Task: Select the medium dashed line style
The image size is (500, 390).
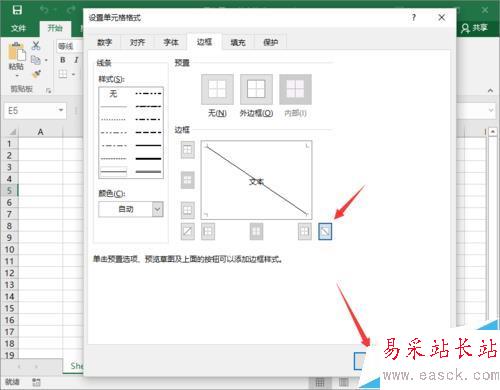Action: pos(148,132)
